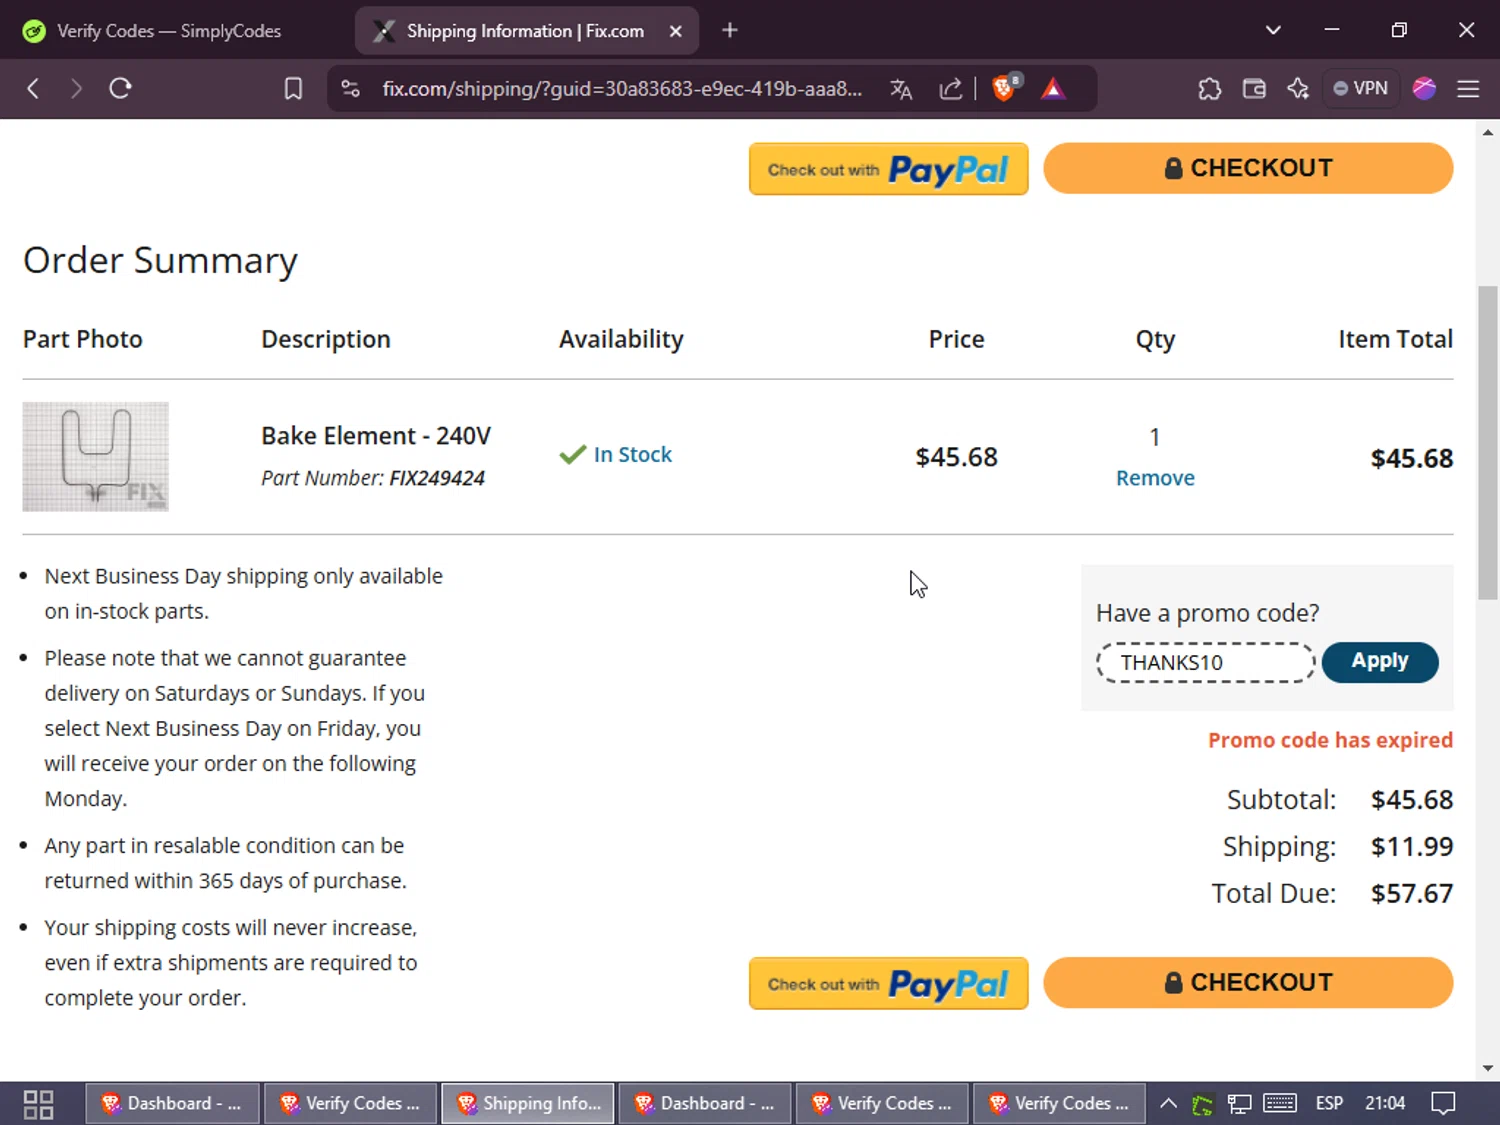Click the scrollbar up arrow

point(1488,132)
